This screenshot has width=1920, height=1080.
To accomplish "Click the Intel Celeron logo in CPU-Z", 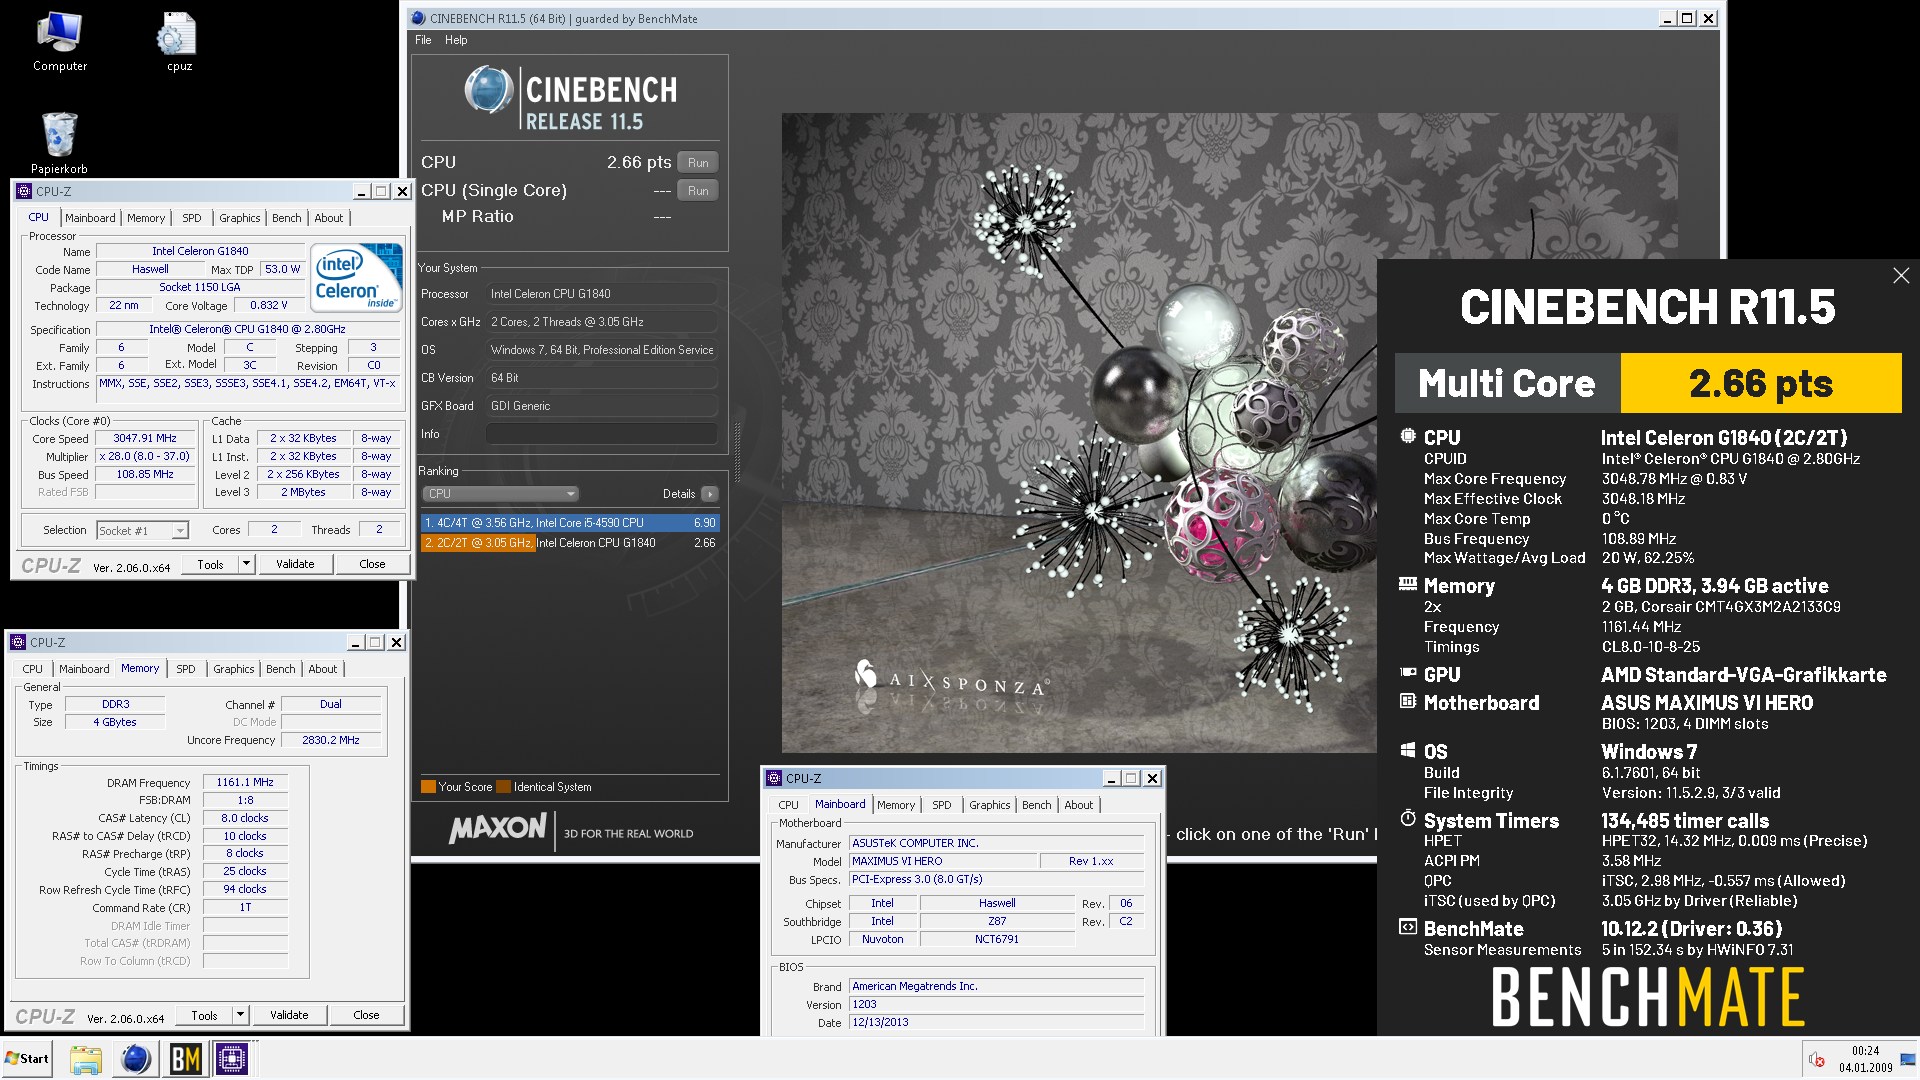I will (357, 278).
